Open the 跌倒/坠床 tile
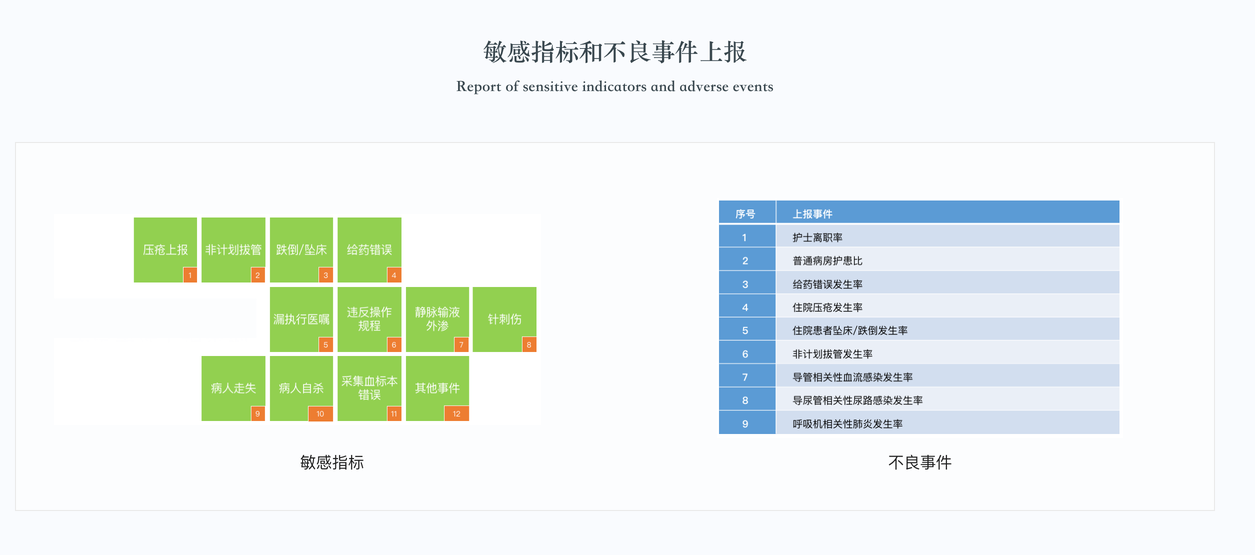 click(x=301, y=250)
